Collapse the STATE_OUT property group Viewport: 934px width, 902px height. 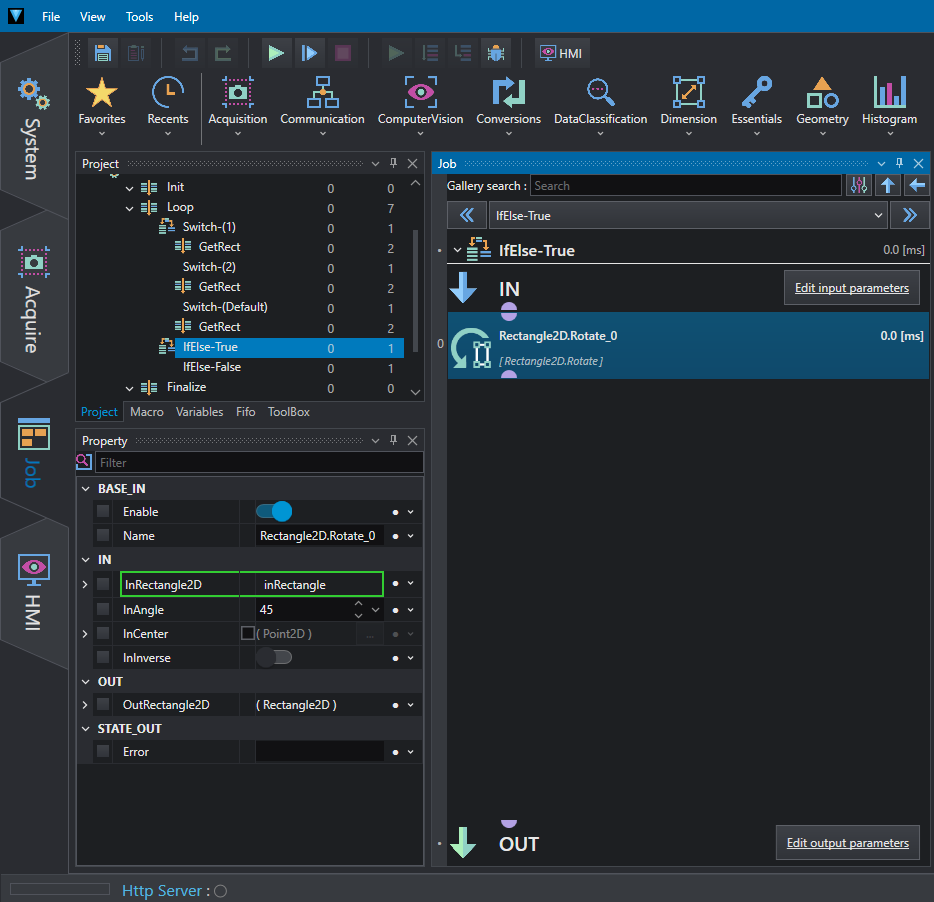coord(86,729)
